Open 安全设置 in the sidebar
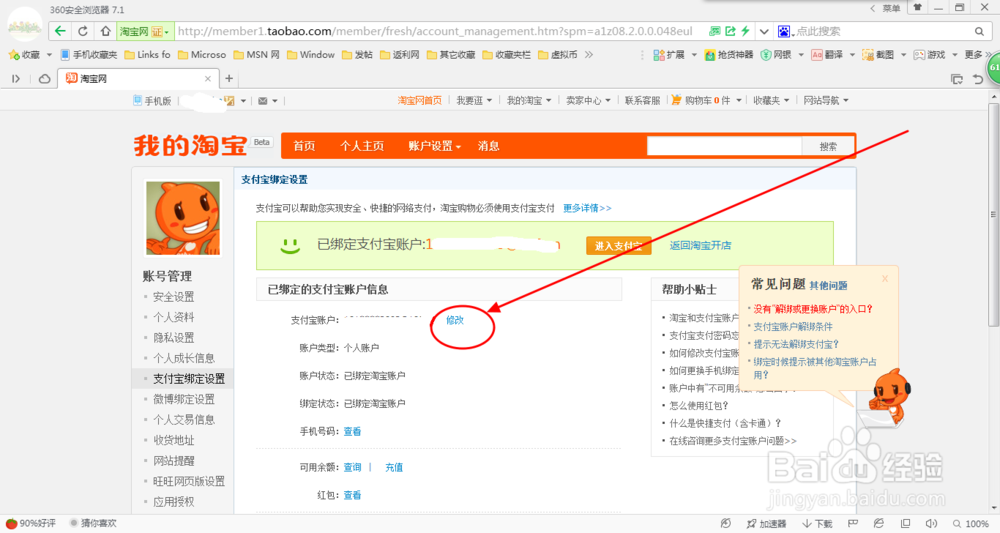 pos(173,296)
